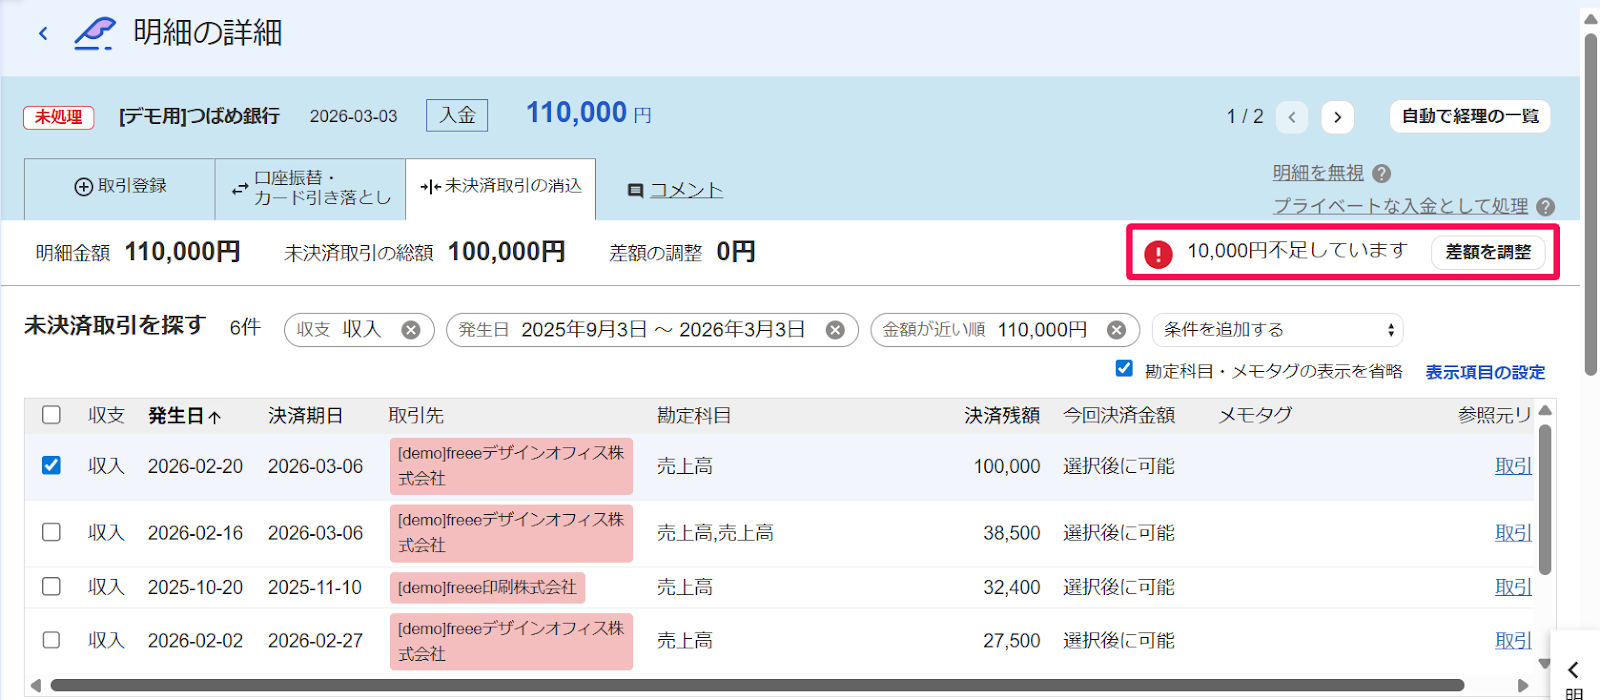Remove the 収支 収入 filter chip
This screenshot has height=700, width=1600.
tap(411, 330)
